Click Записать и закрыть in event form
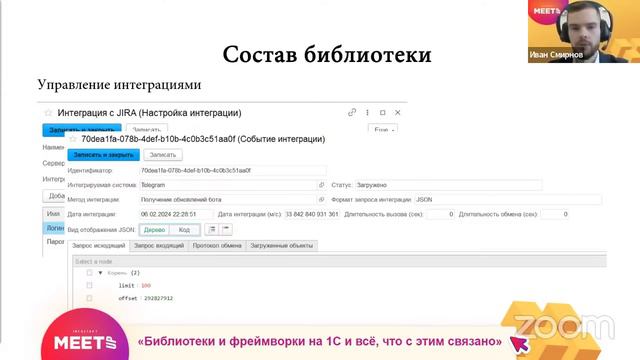The image size is (640, 360). click(104, 155)
